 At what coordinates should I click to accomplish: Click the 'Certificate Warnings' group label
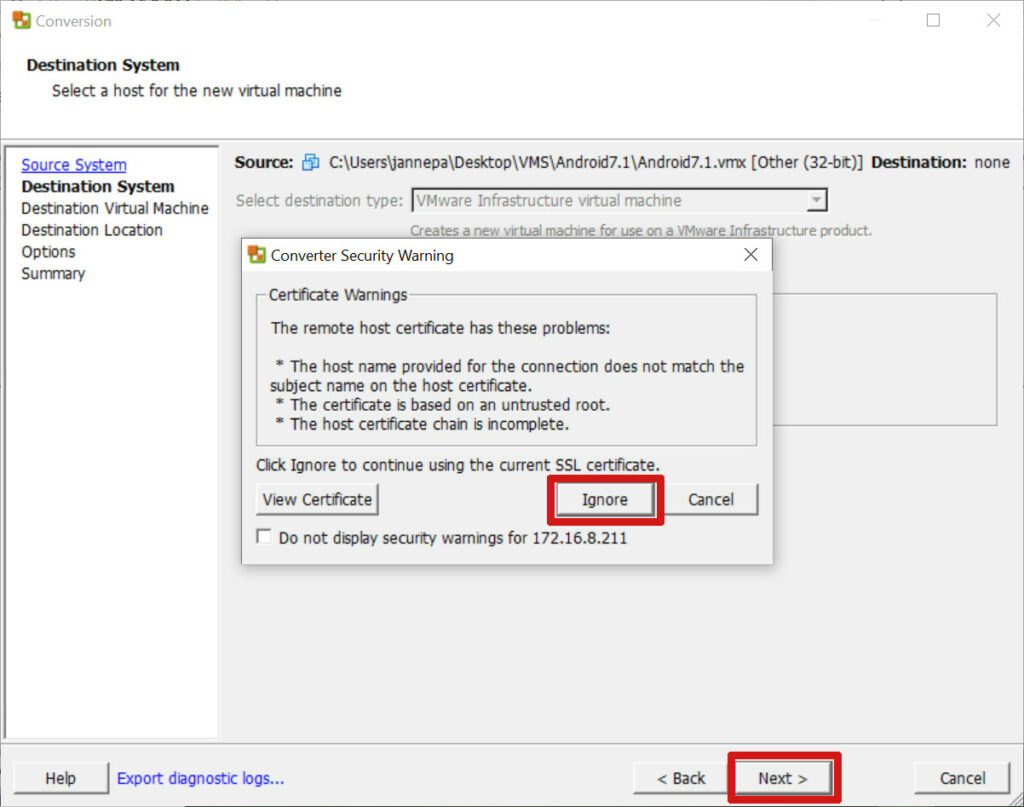(x=338, y=295)
